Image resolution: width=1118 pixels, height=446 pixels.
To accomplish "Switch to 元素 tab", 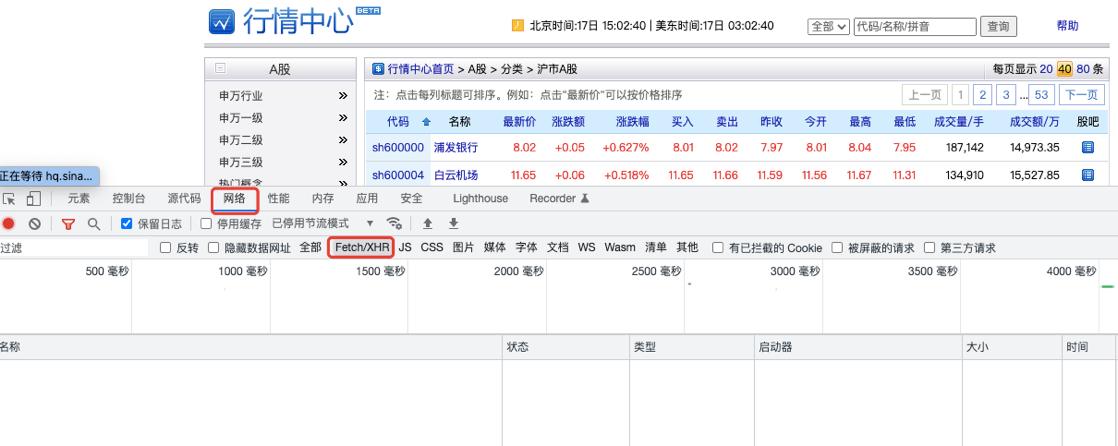I will click(x=79, y=199).
